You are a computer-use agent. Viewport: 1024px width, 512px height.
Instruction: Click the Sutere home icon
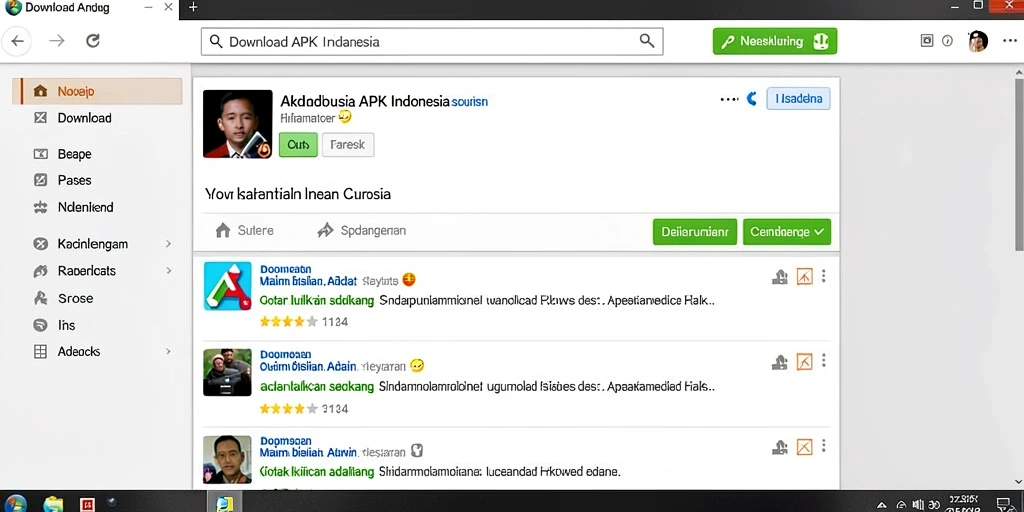point(223,231)
